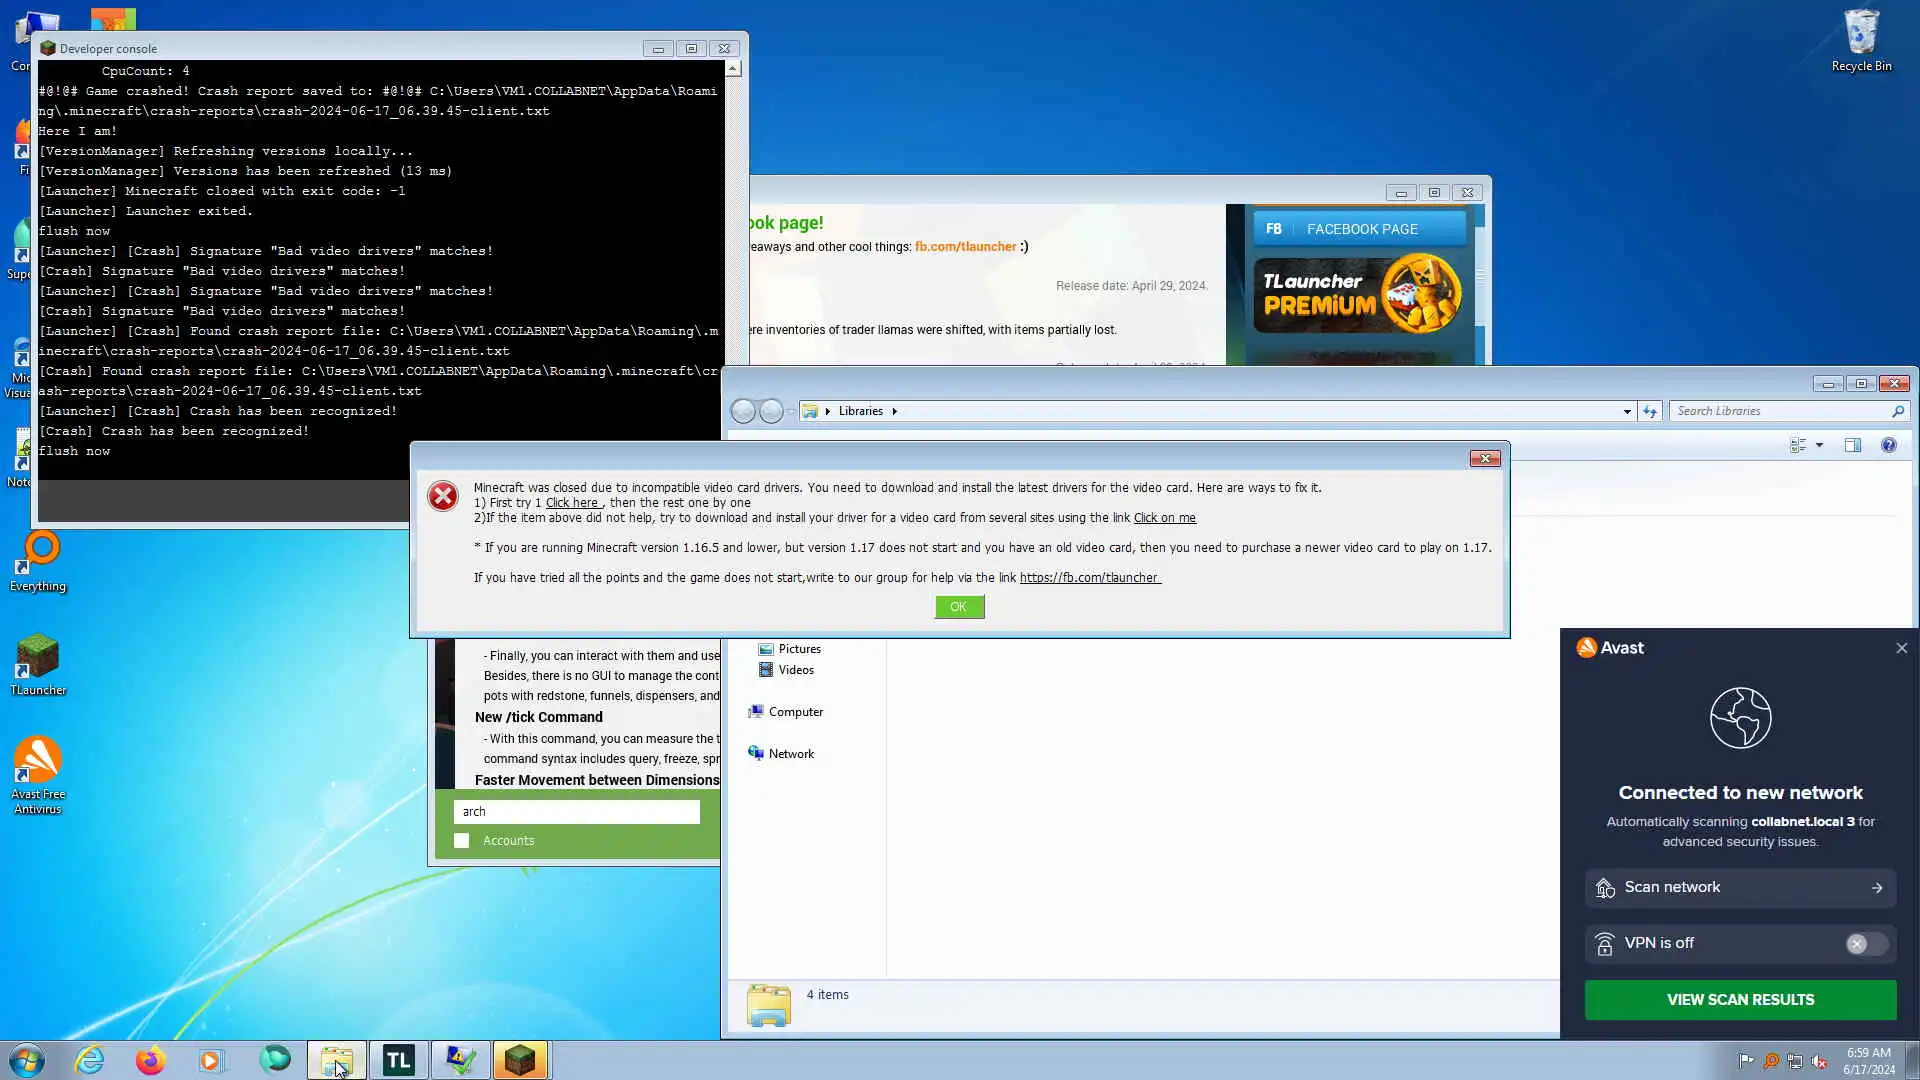Select Computer in the navigation pane
Image resolution: width=1920 pixels, height=1080 pixels.
click(795, 712)
